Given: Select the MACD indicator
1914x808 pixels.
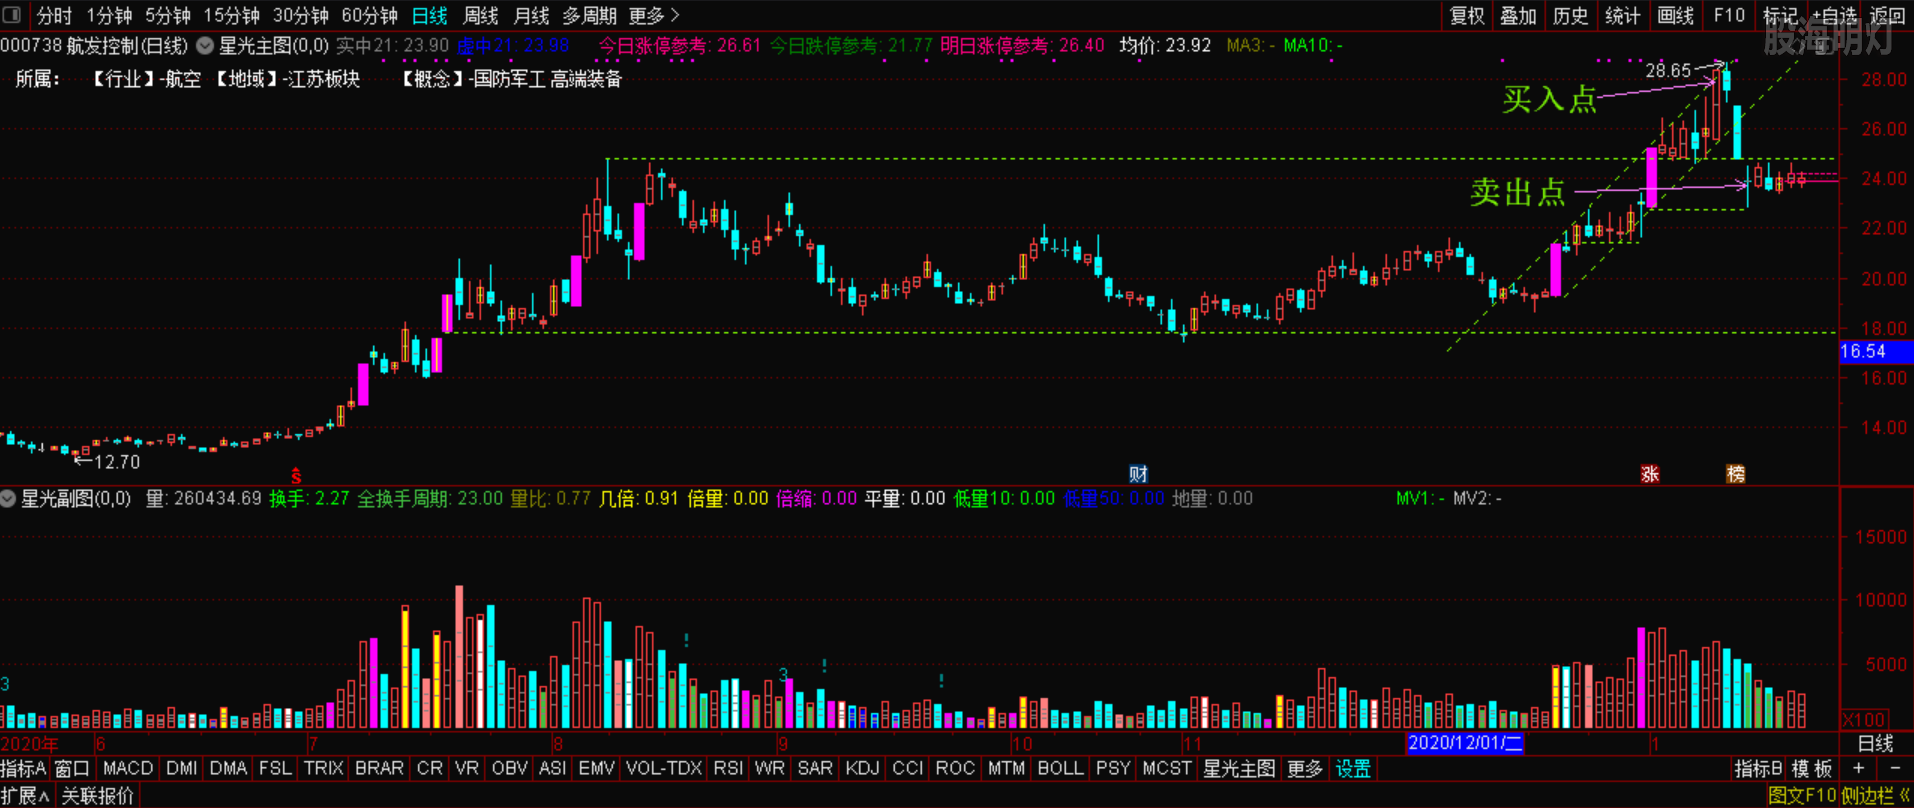Looking at the screenshot, I should click(127, 769).
